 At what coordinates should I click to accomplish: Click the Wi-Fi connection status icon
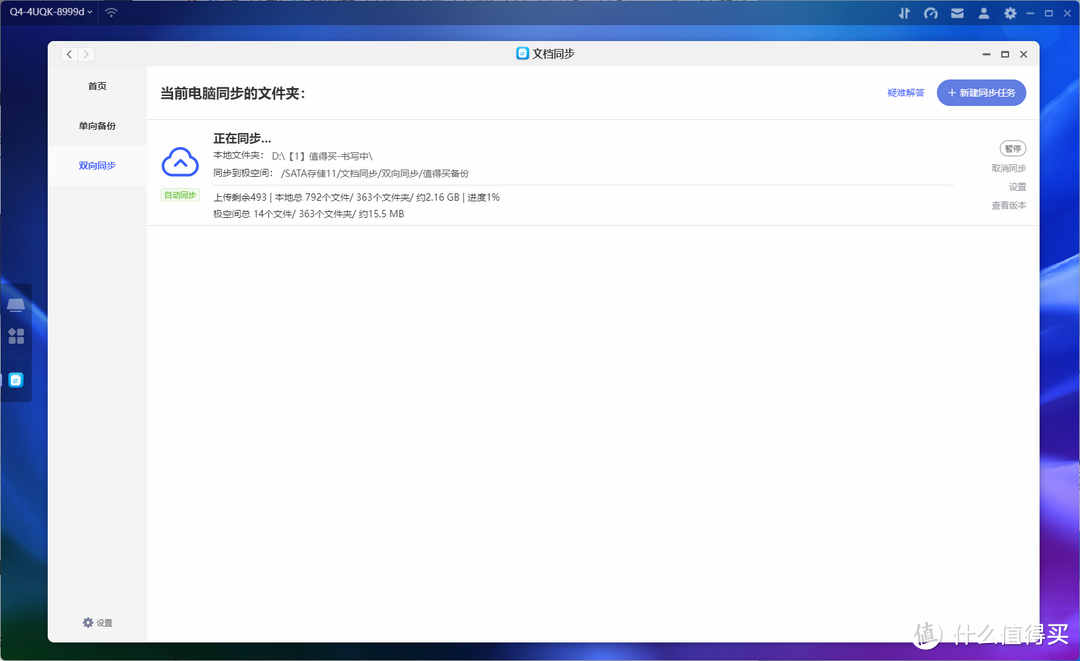pyautogui.click(x=111, y=12)
